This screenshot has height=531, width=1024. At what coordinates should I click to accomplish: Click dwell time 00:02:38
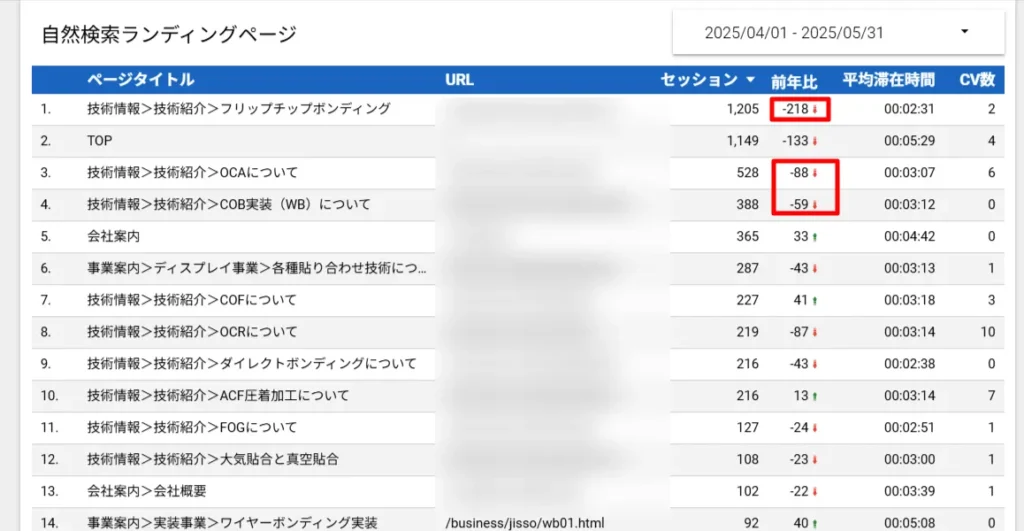pos(909,363)
